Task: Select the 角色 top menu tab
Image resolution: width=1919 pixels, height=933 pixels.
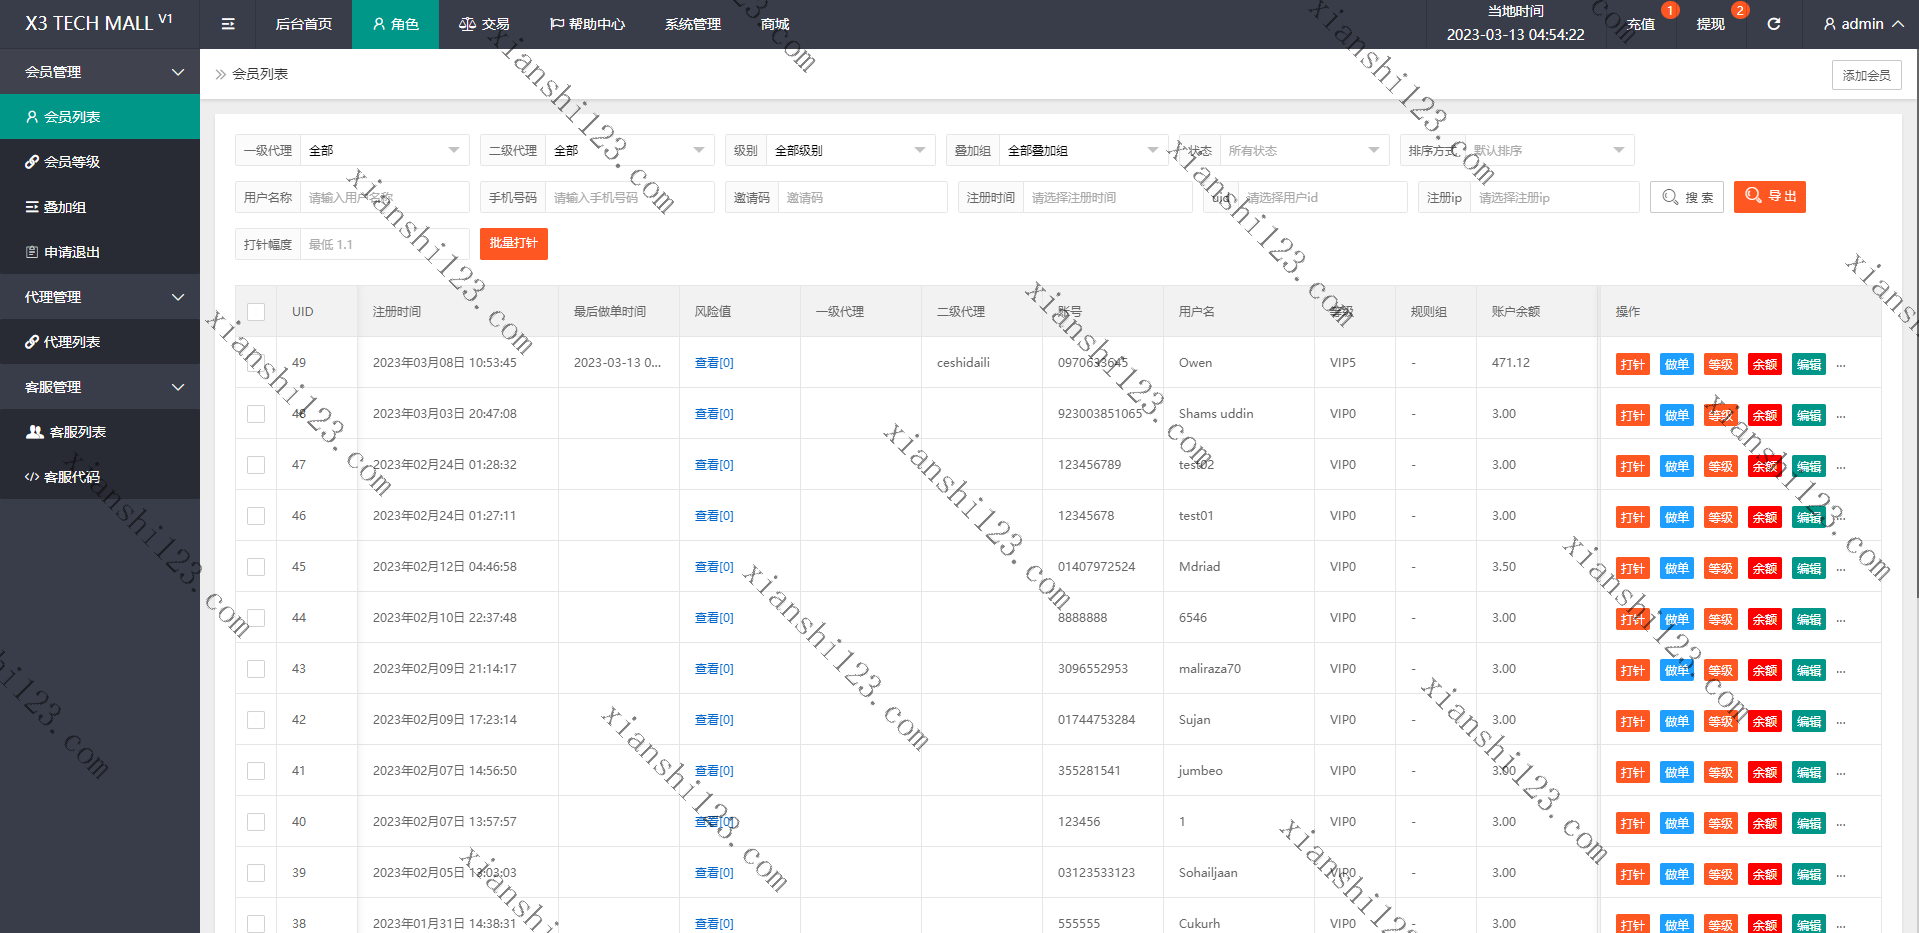Action: coord(395,24)
